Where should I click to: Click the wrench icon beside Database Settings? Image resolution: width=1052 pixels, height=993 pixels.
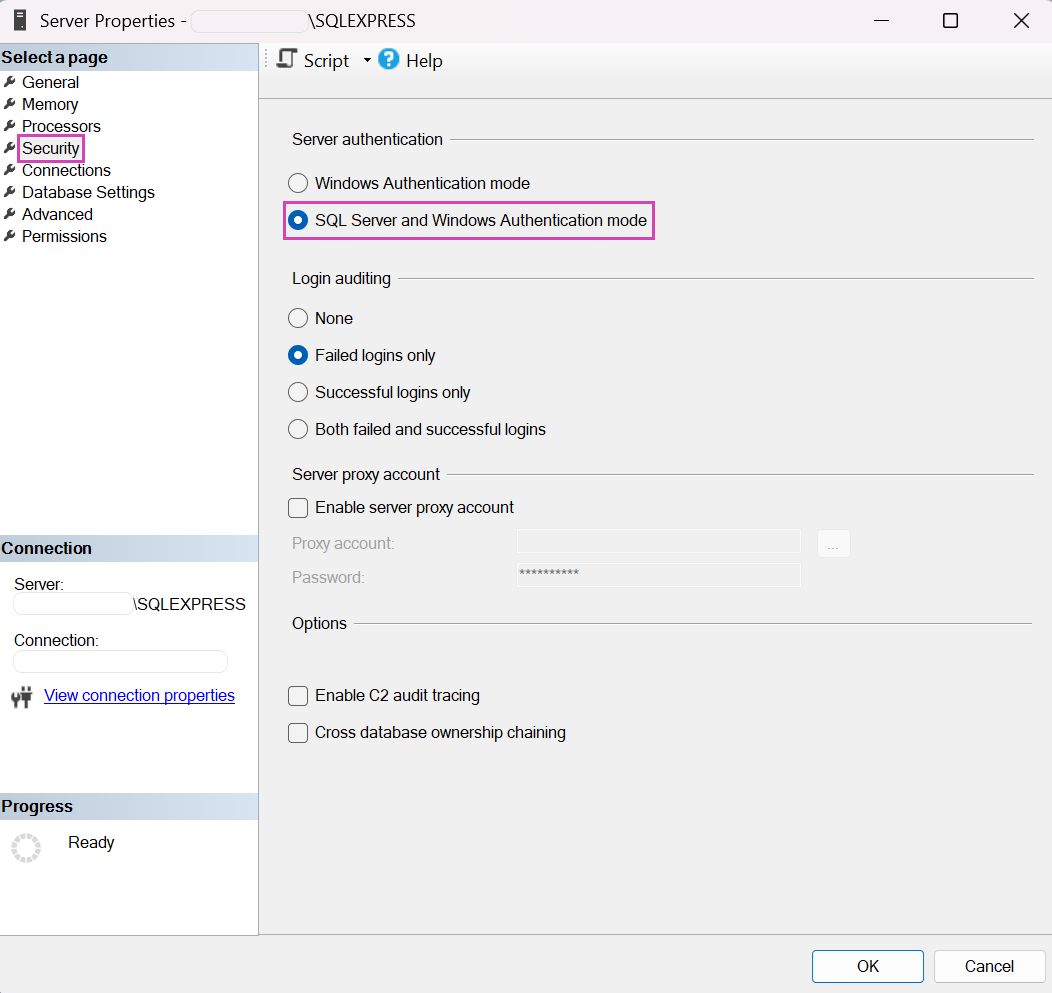[10, 192]
